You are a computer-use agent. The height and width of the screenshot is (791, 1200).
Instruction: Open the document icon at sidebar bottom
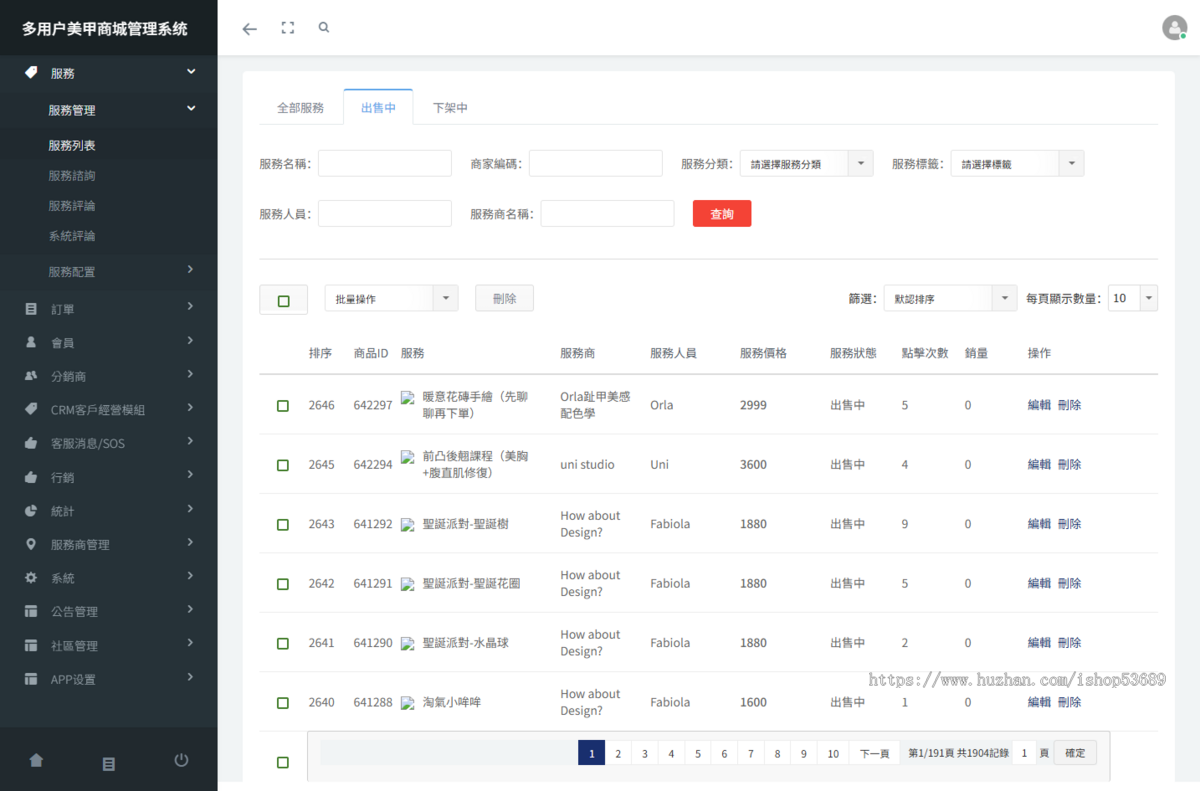coord(109,763)
